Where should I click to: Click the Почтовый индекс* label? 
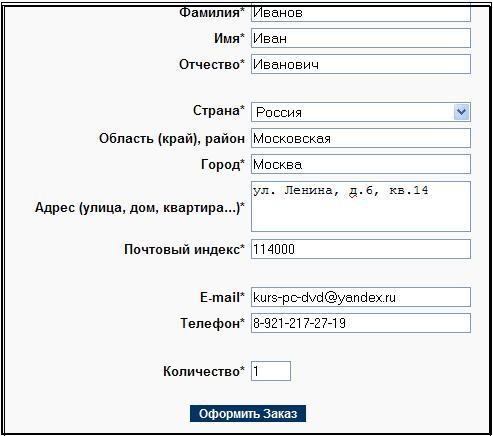click(x=184, y=249)
